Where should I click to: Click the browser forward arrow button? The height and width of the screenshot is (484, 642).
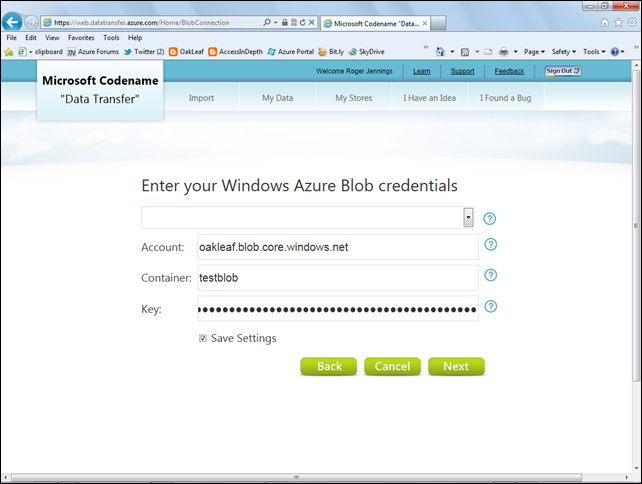[x=32, y=23]
